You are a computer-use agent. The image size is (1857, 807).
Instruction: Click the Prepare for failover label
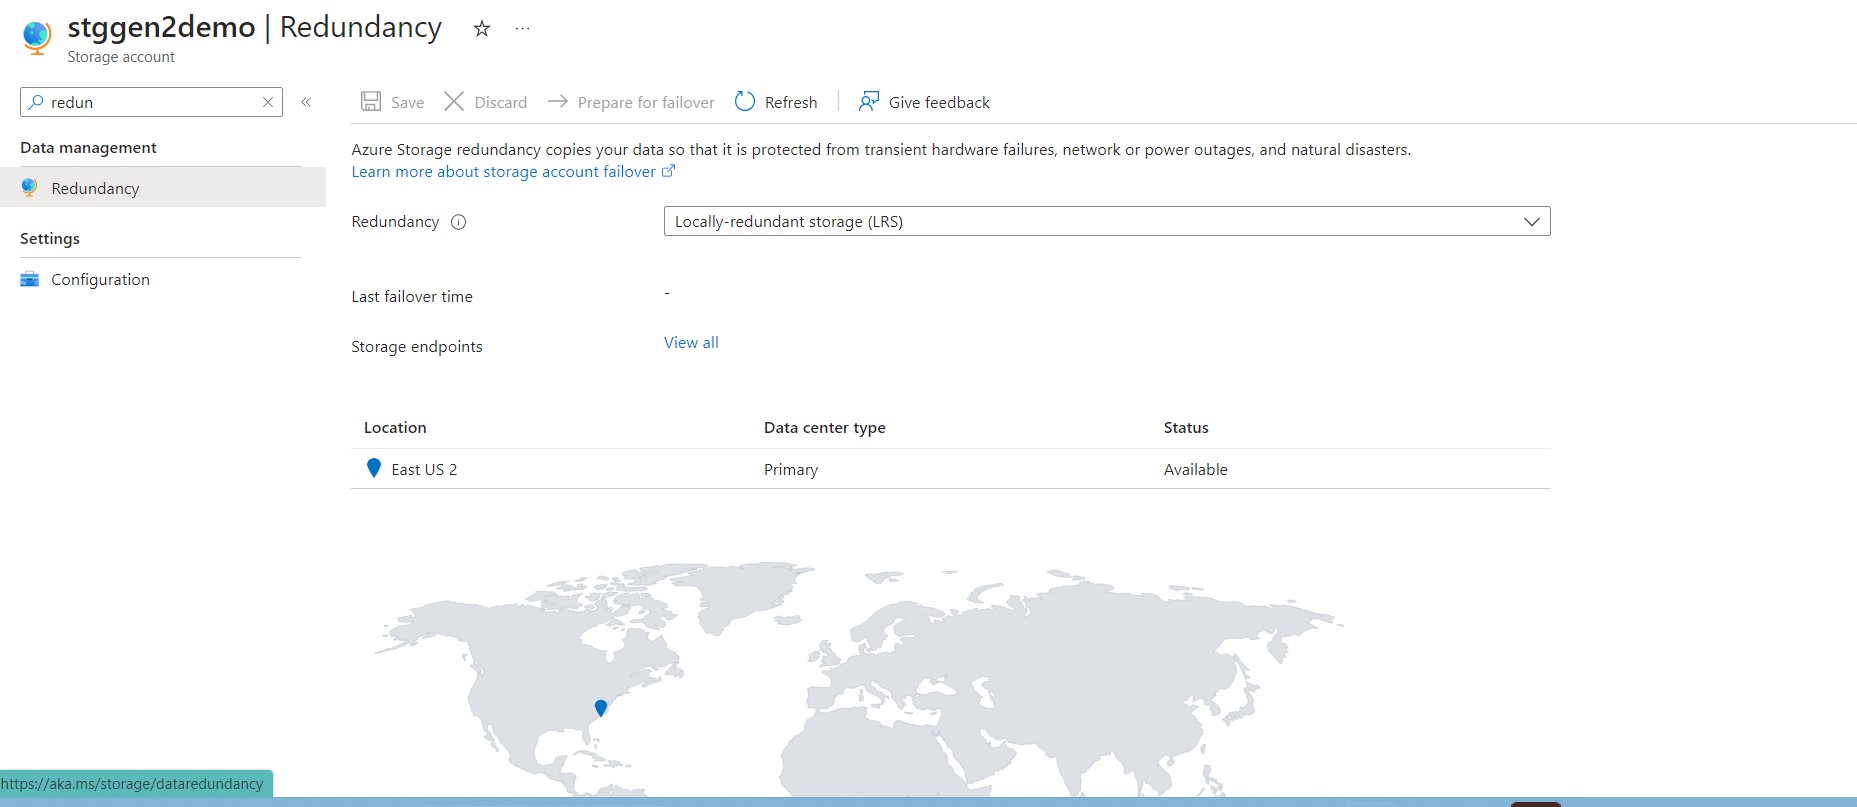pyautogui.click(x=646, y=102)
